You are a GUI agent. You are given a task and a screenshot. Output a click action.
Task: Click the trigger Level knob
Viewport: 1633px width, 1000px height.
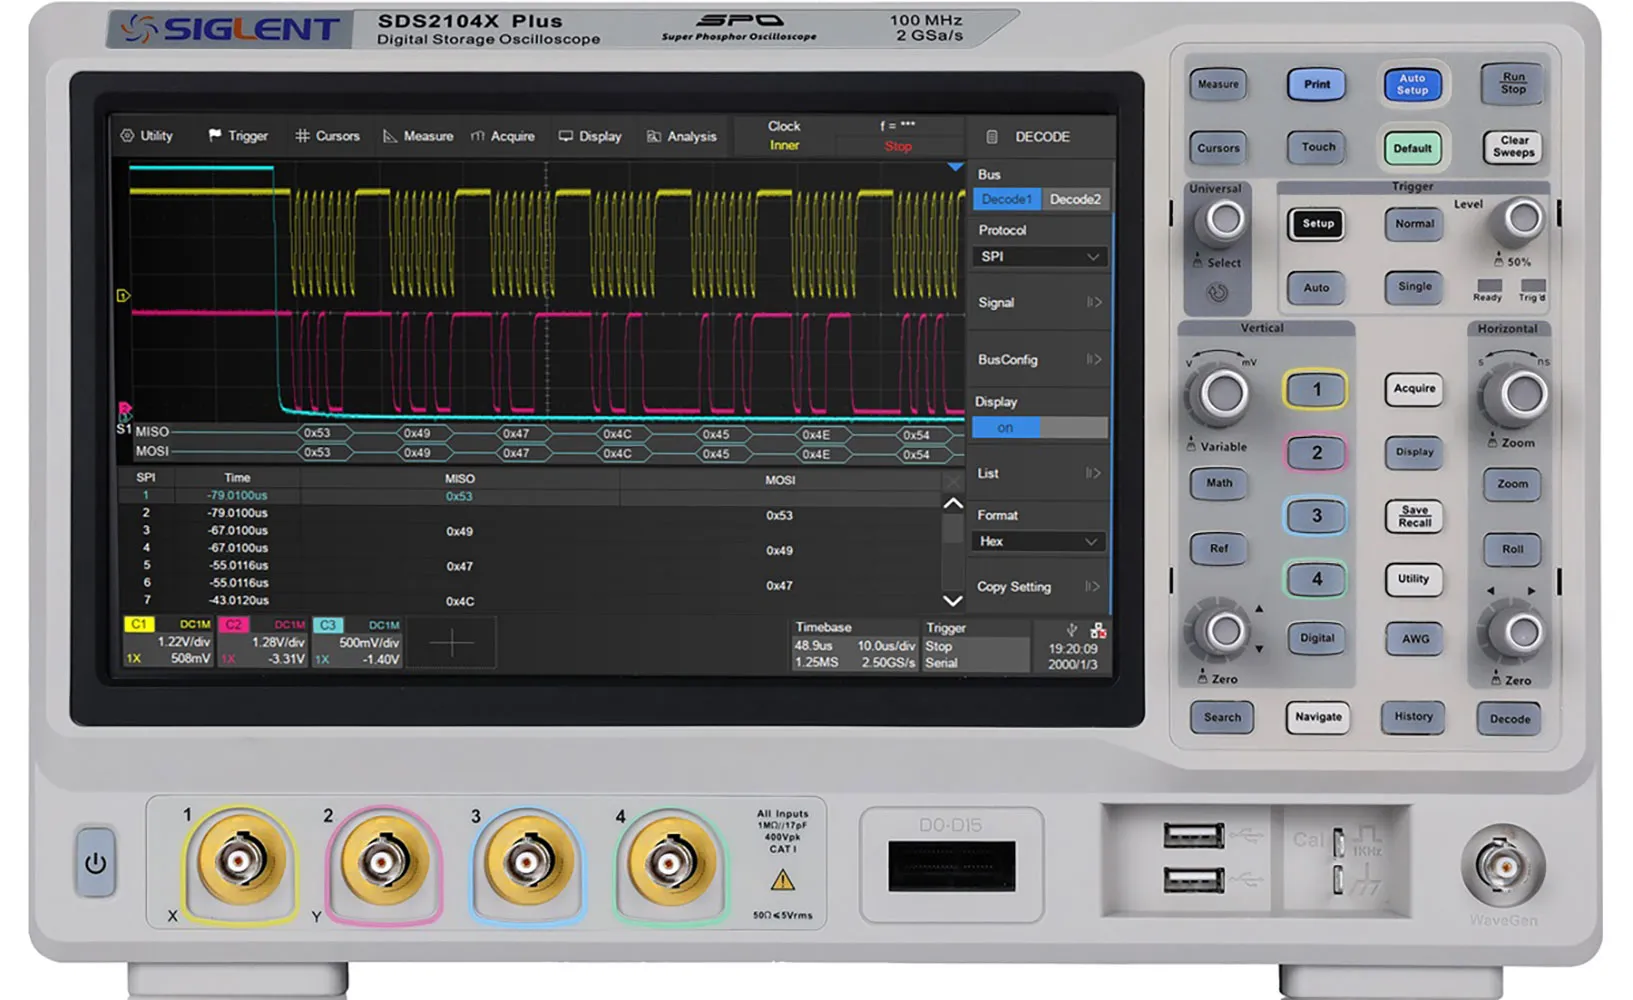point(1522,219)
